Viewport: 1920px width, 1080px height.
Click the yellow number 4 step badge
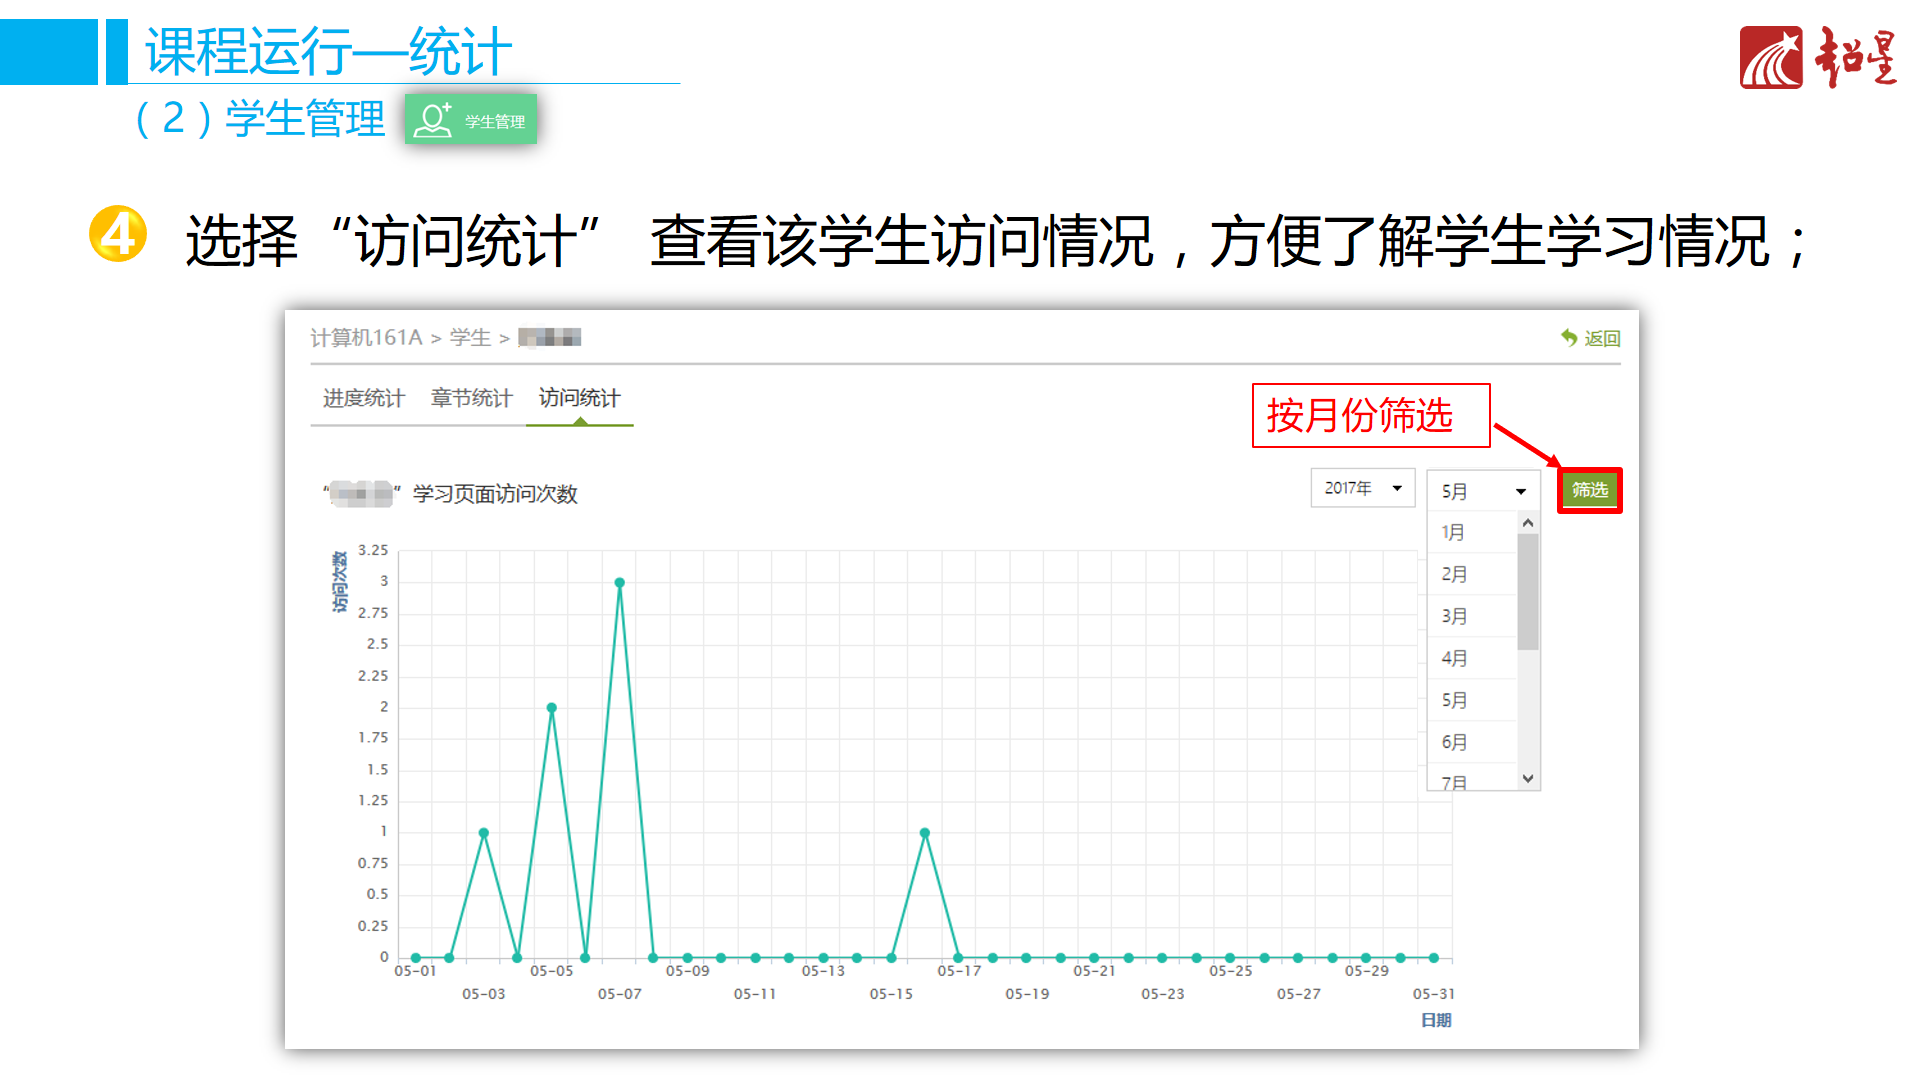[118, 235]
